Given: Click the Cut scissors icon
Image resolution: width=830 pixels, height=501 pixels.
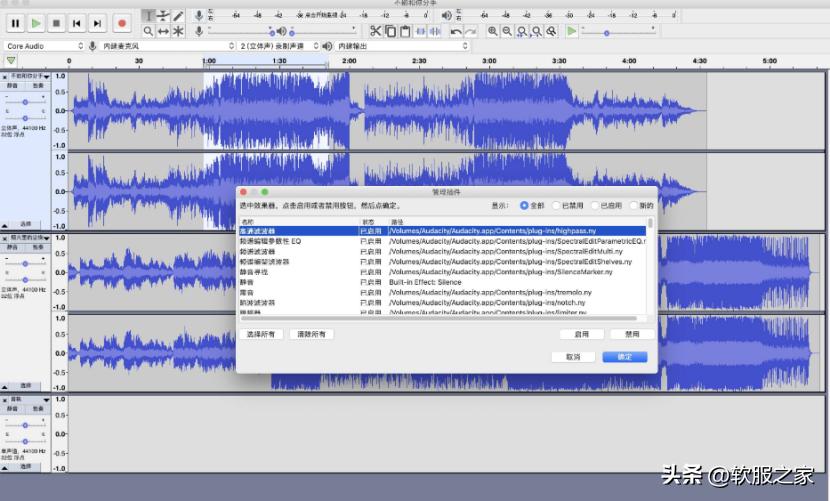Looking at the screenshot, I should [376, 31].
